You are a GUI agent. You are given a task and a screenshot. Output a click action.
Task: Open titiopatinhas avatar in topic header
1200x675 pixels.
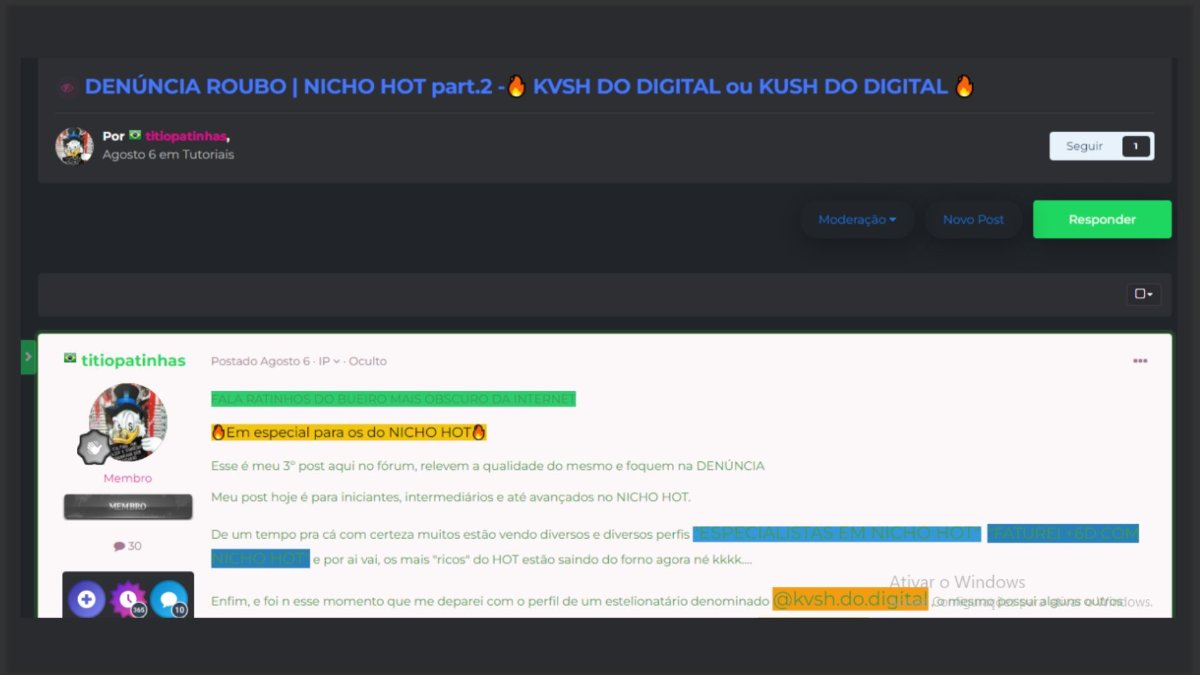[74, 146]
